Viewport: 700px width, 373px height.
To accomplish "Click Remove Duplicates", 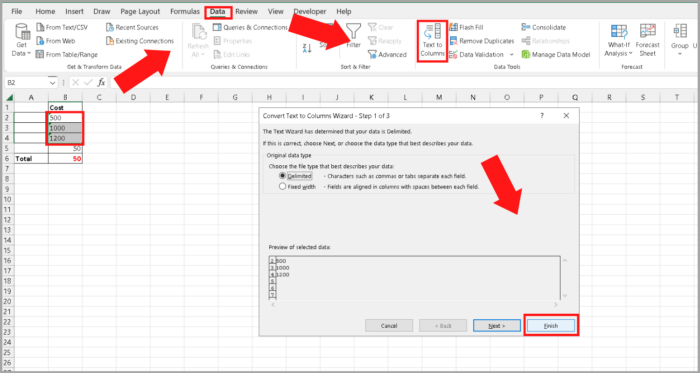I will pos(482,41).
